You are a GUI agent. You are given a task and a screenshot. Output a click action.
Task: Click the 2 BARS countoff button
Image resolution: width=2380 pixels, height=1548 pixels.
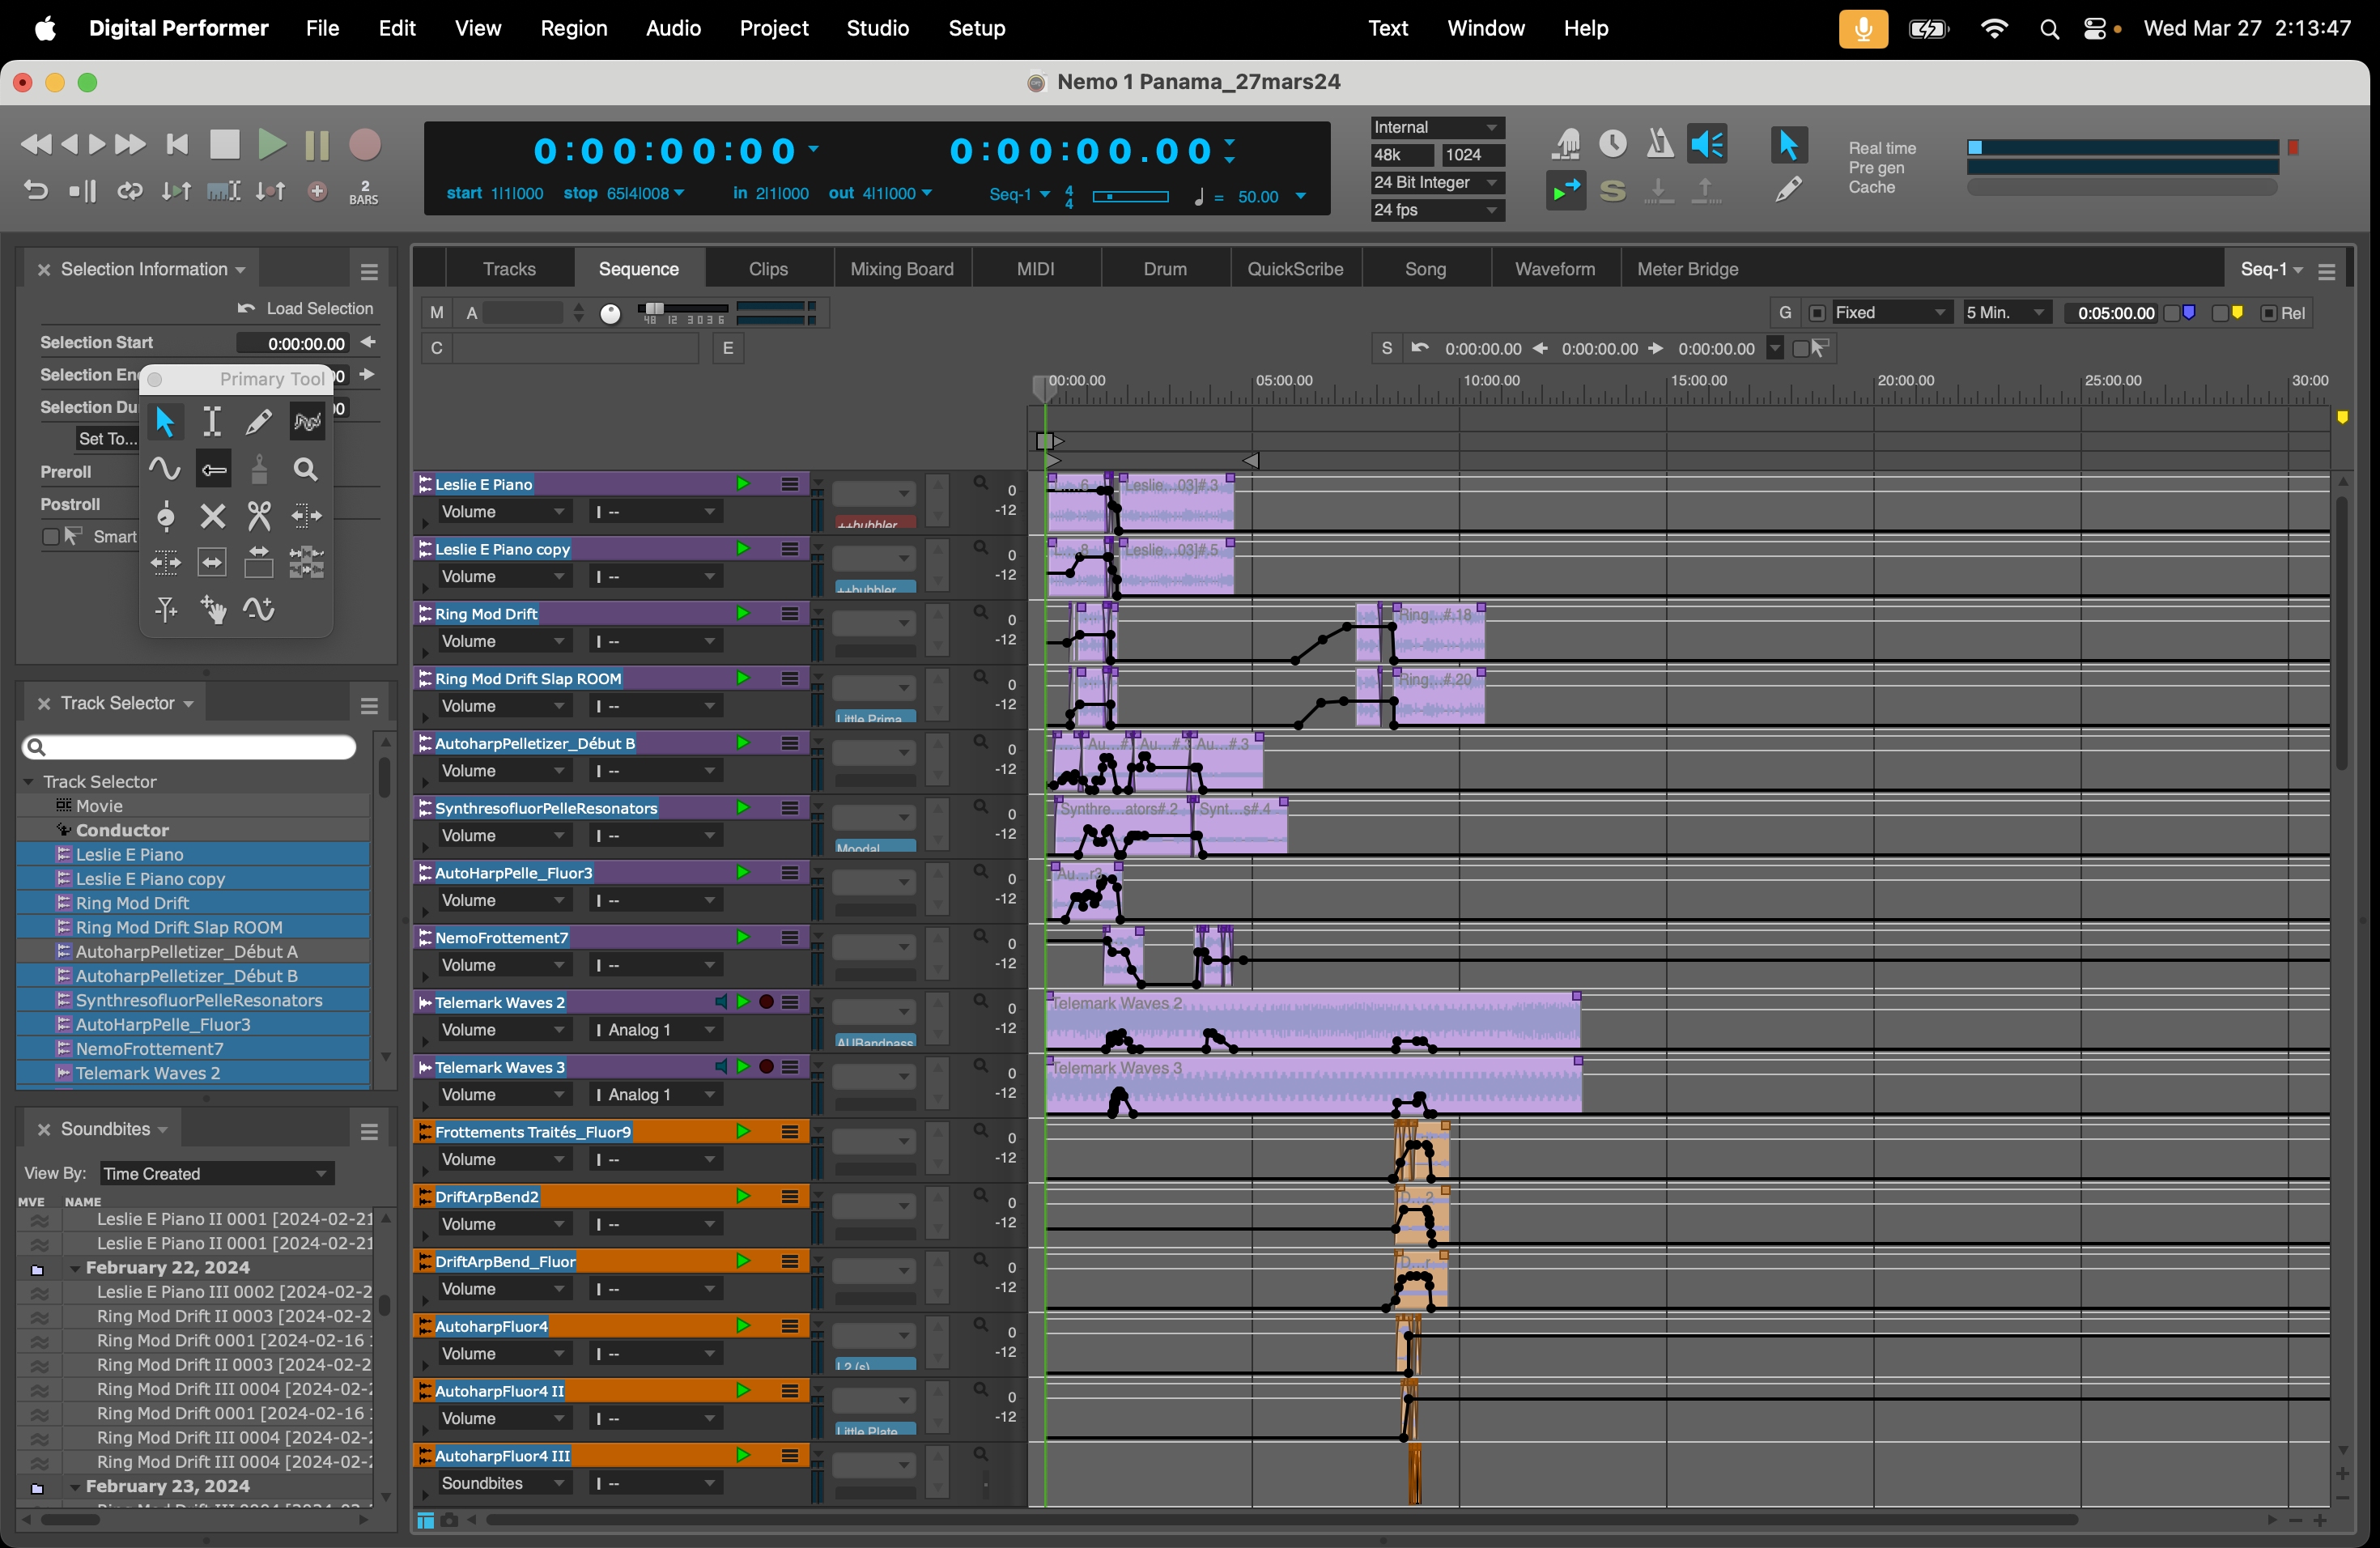pyautogui.click(x=364, y=192)
